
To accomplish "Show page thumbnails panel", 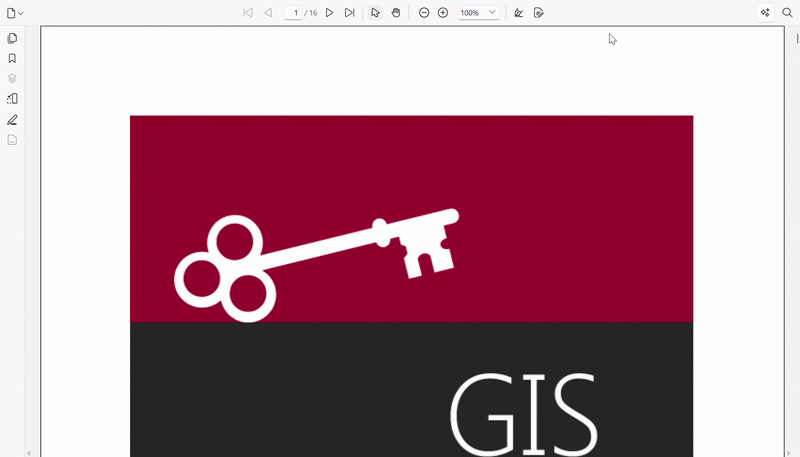I will click(x=12, y=38).
